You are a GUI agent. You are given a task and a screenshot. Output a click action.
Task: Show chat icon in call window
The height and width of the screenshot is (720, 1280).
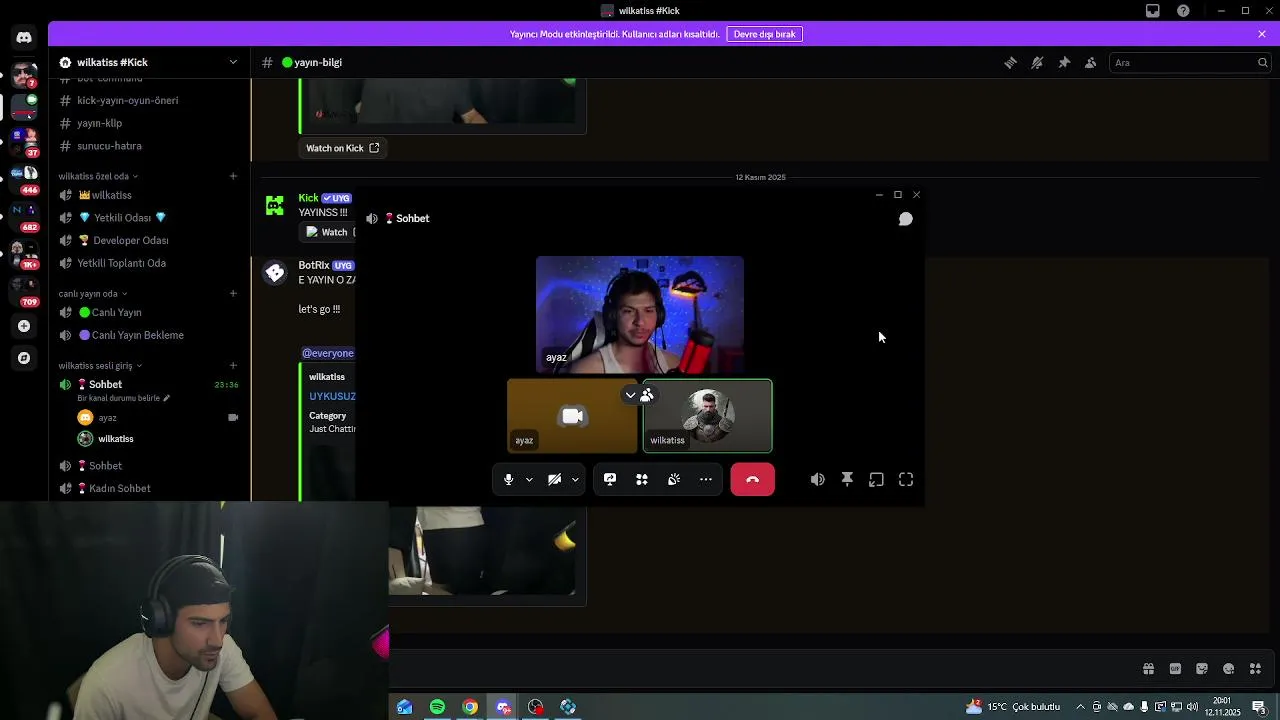tap(905, 219)
